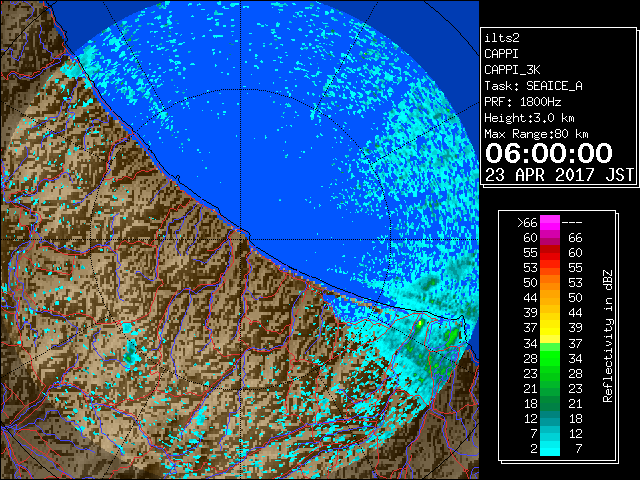Click the cyan 2-7 dBZ legend swatch

(x=550, y=448)
